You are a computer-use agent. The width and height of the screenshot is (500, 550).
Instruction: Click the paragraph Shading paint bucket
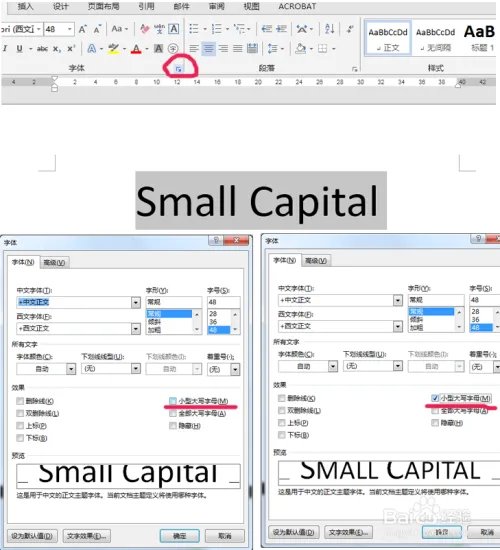[x=300, y=48]
